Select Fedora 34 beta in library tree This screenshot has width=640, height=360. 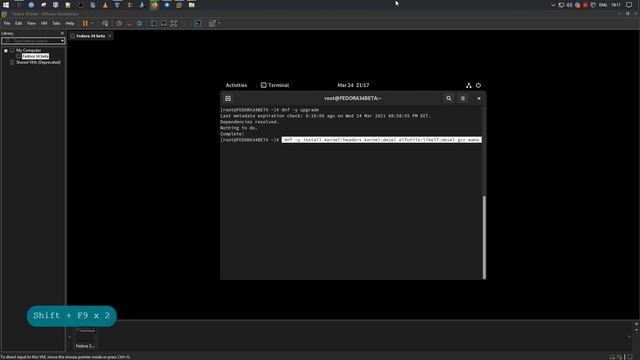35,56
